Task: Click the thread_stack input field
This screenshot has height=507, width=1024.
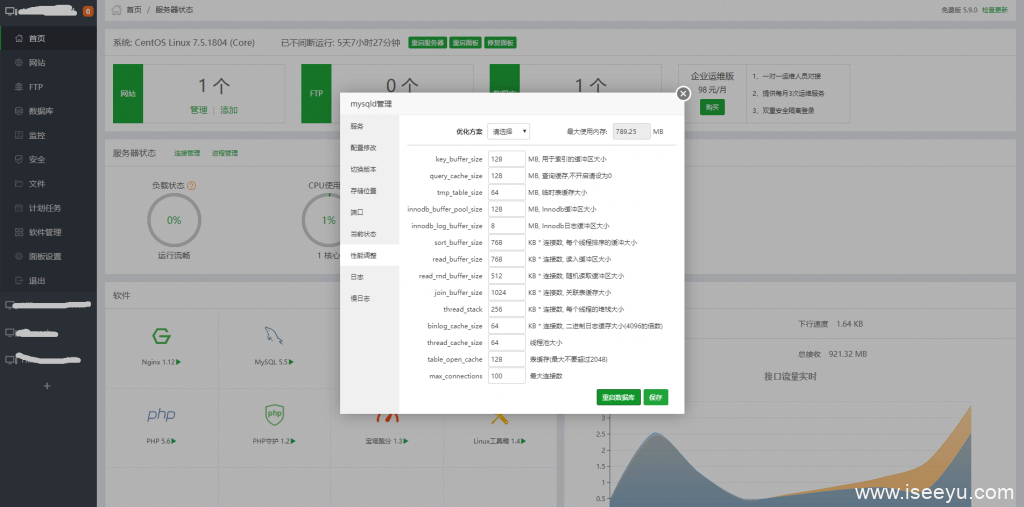Action: coord(507,309)
